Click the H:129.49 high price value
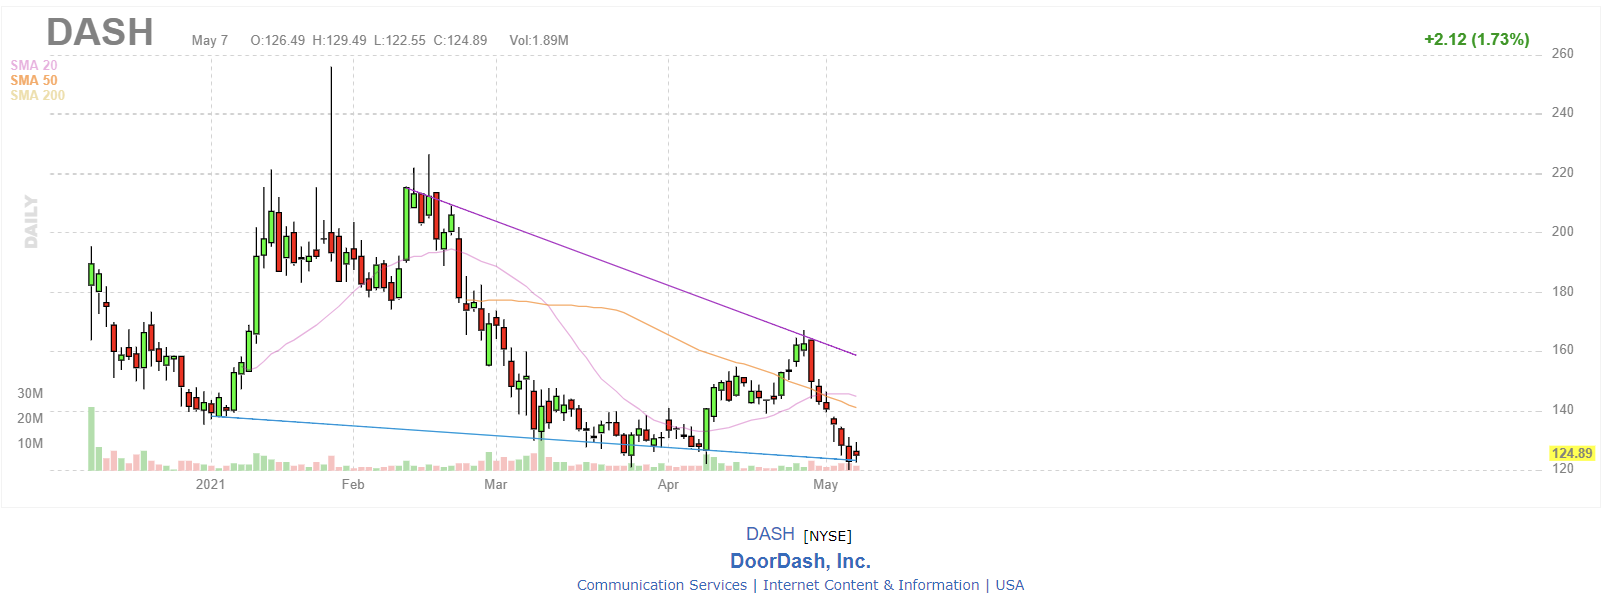 coord(340,40)
